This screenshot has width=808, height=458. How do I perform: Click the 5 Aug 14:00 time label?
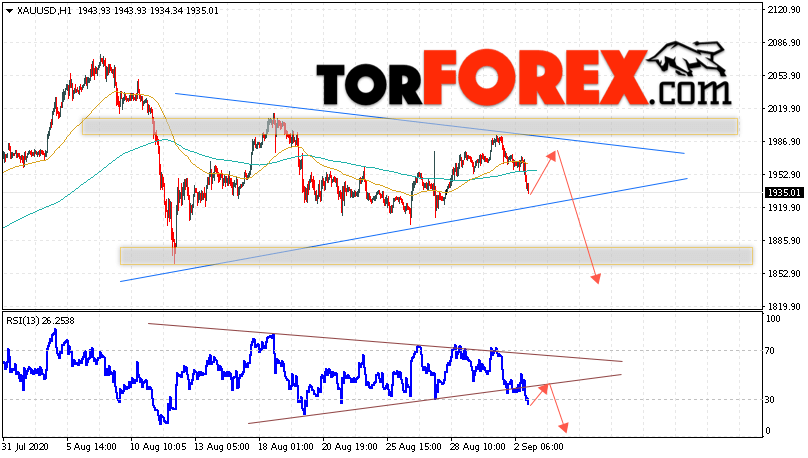click(x=92, y=447)
